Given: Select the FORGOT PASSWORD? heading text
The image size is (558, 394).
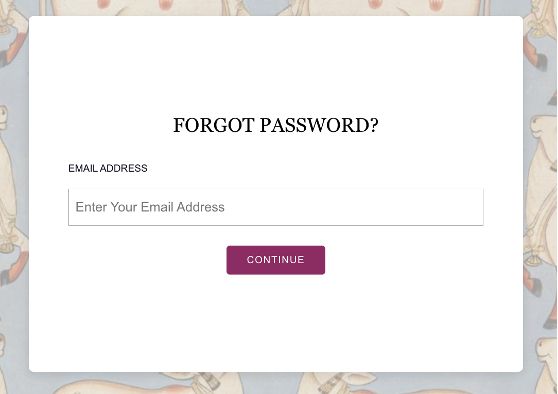Looking at the screenshot, I should point(276,125).
